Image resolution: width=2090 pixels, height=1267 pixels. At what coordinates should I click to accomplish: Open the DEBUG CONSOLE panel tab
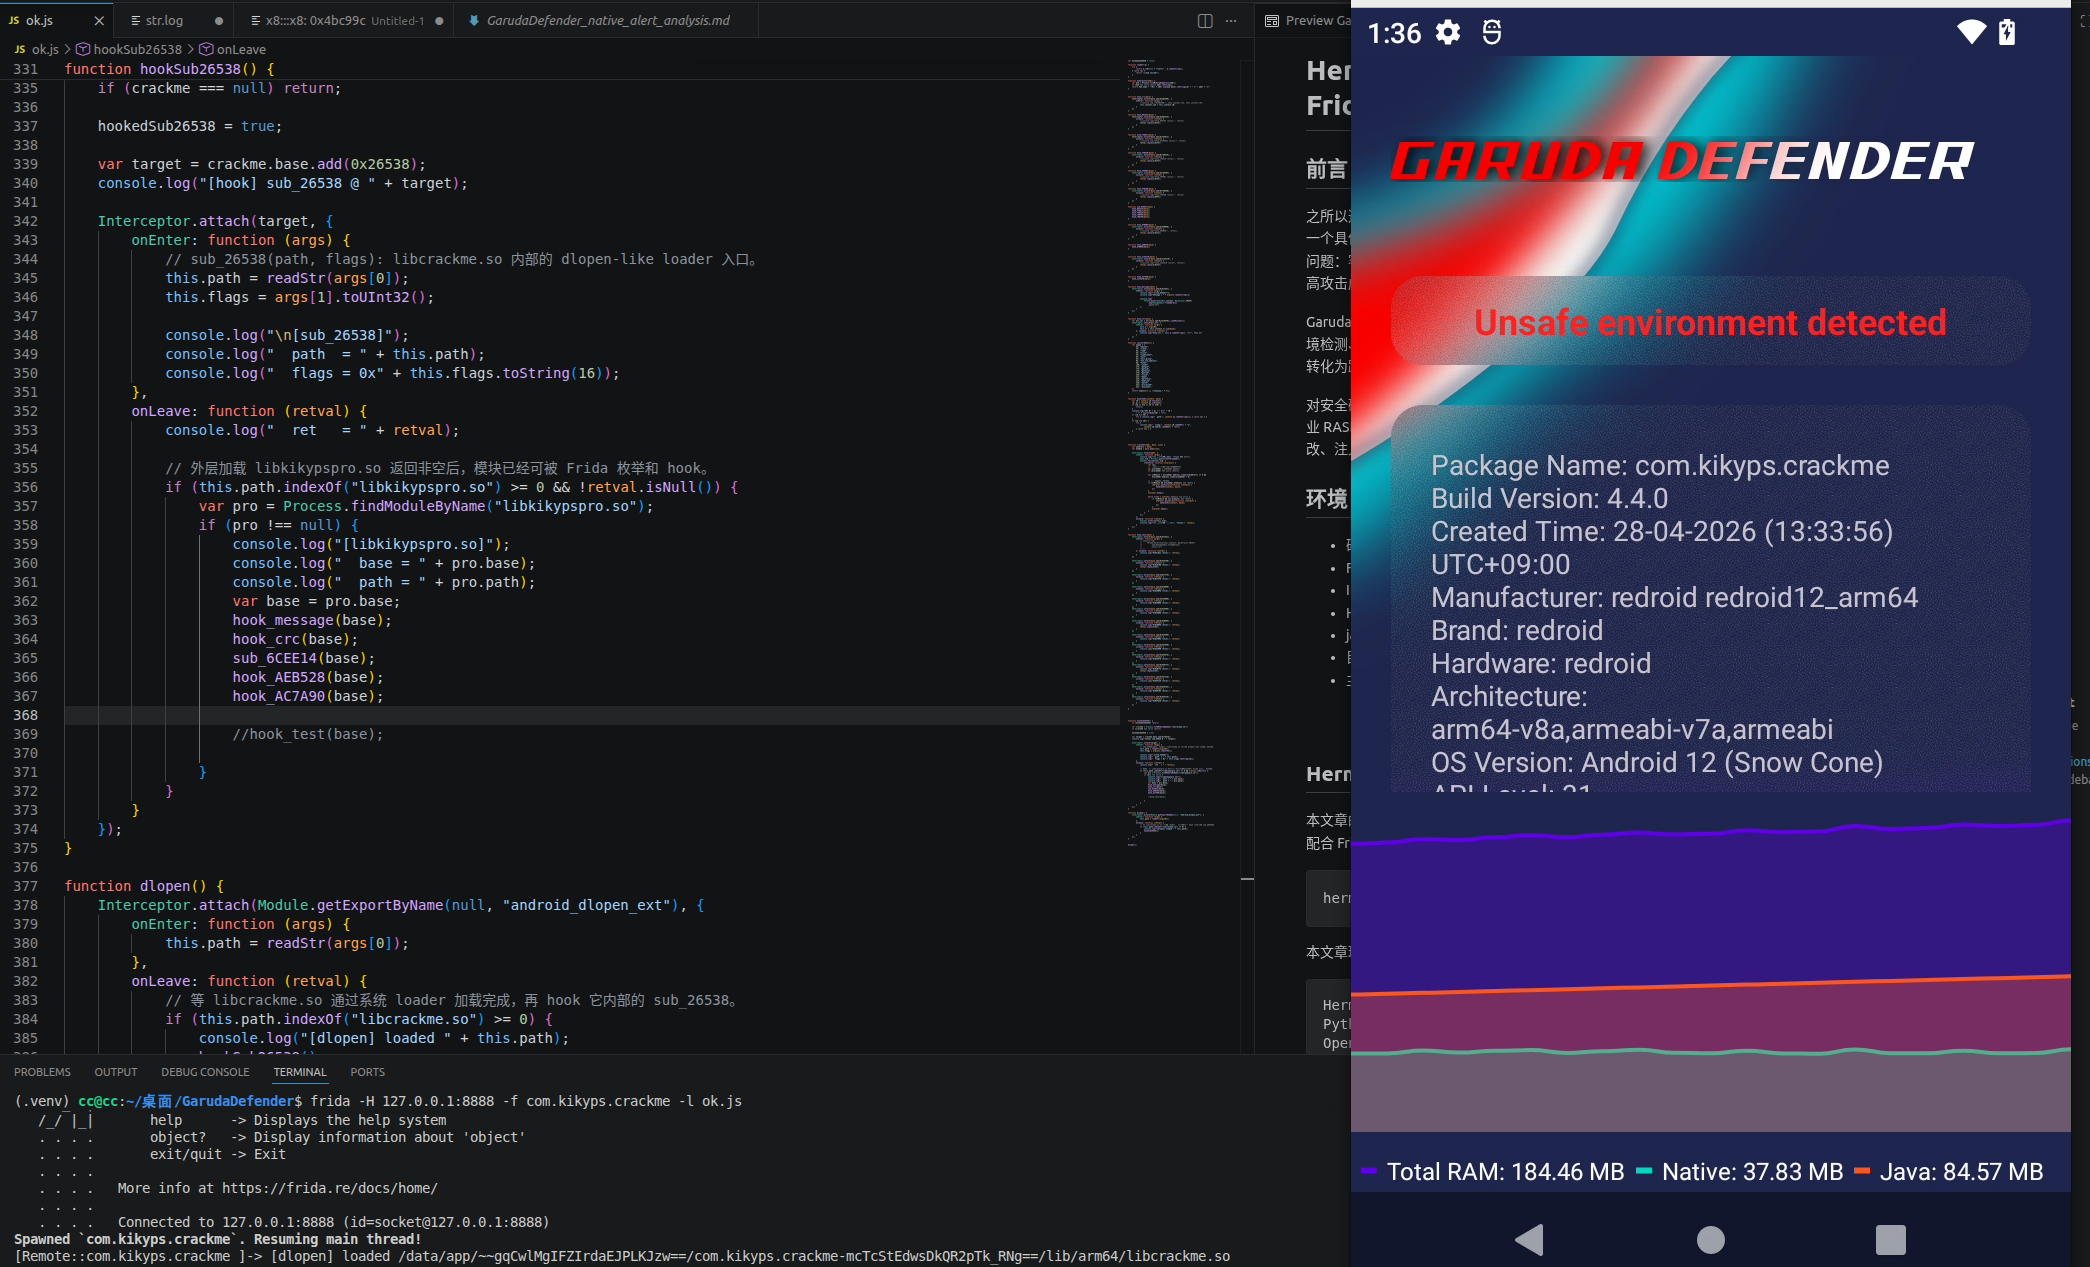coord(205,1072)
